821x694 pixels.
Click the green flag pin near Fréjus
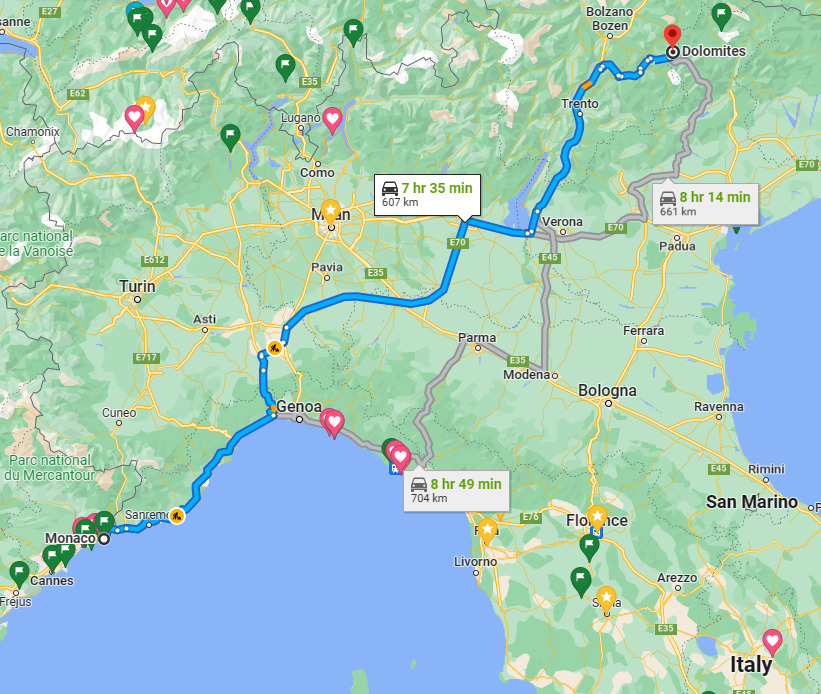click(x=19, y=574)
